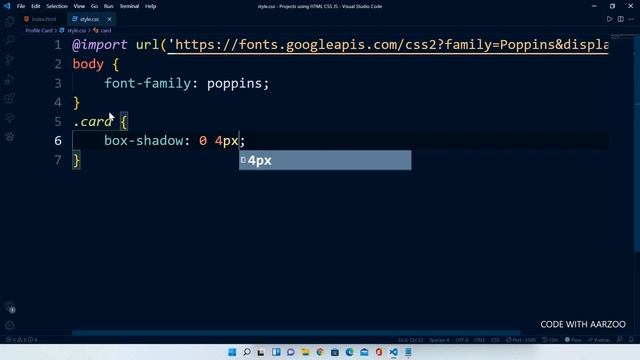
Task: Click line number 1 in gutter
Action: [x=58, y=45]
